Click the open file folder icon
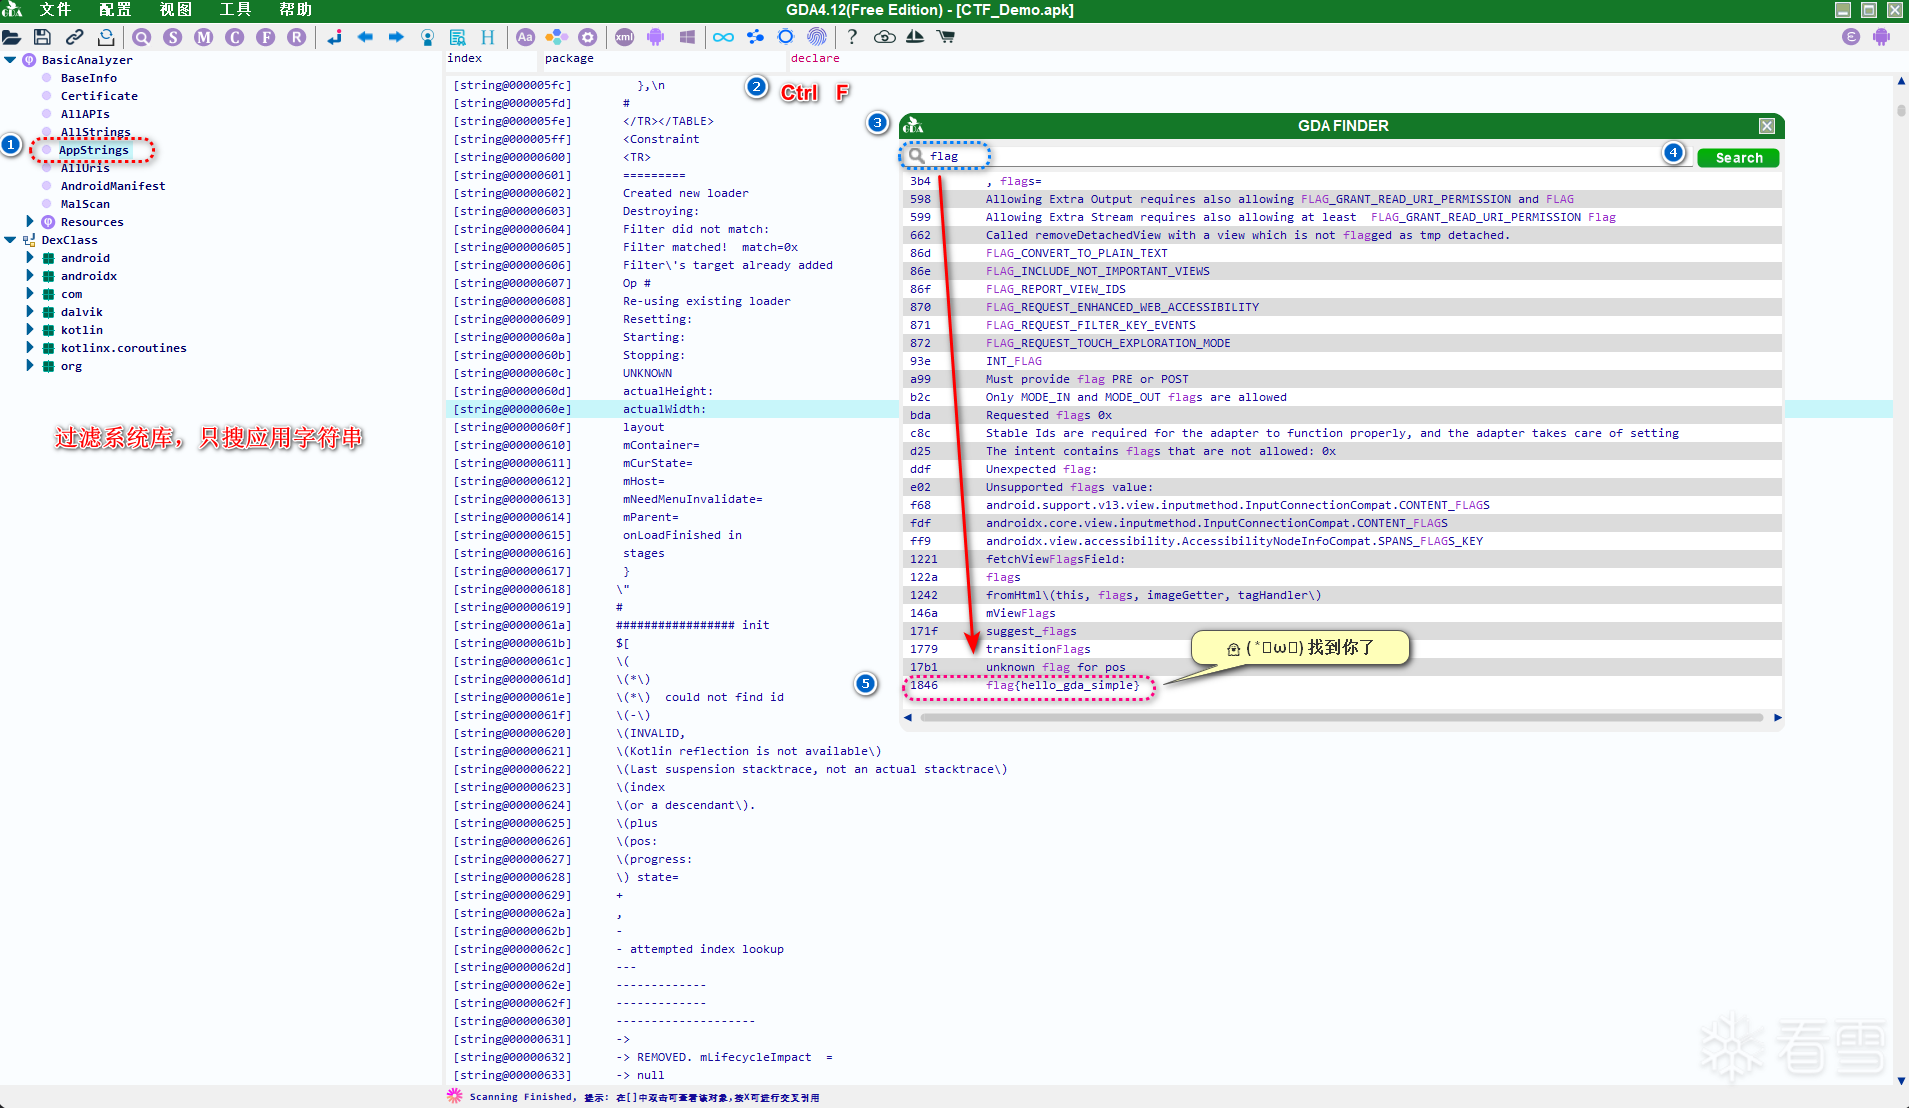 [x=12, y=37]
